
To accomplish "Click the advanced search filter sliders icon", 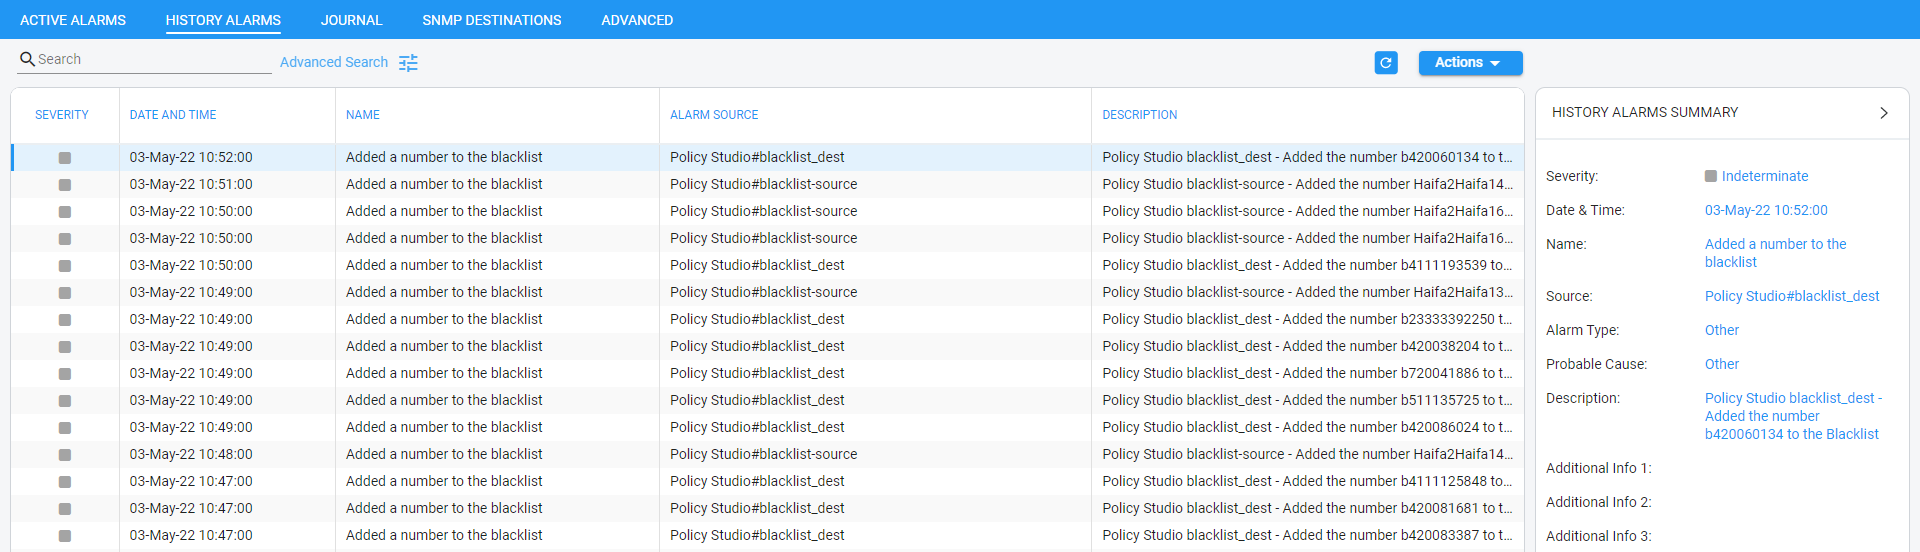I will 408,63.
